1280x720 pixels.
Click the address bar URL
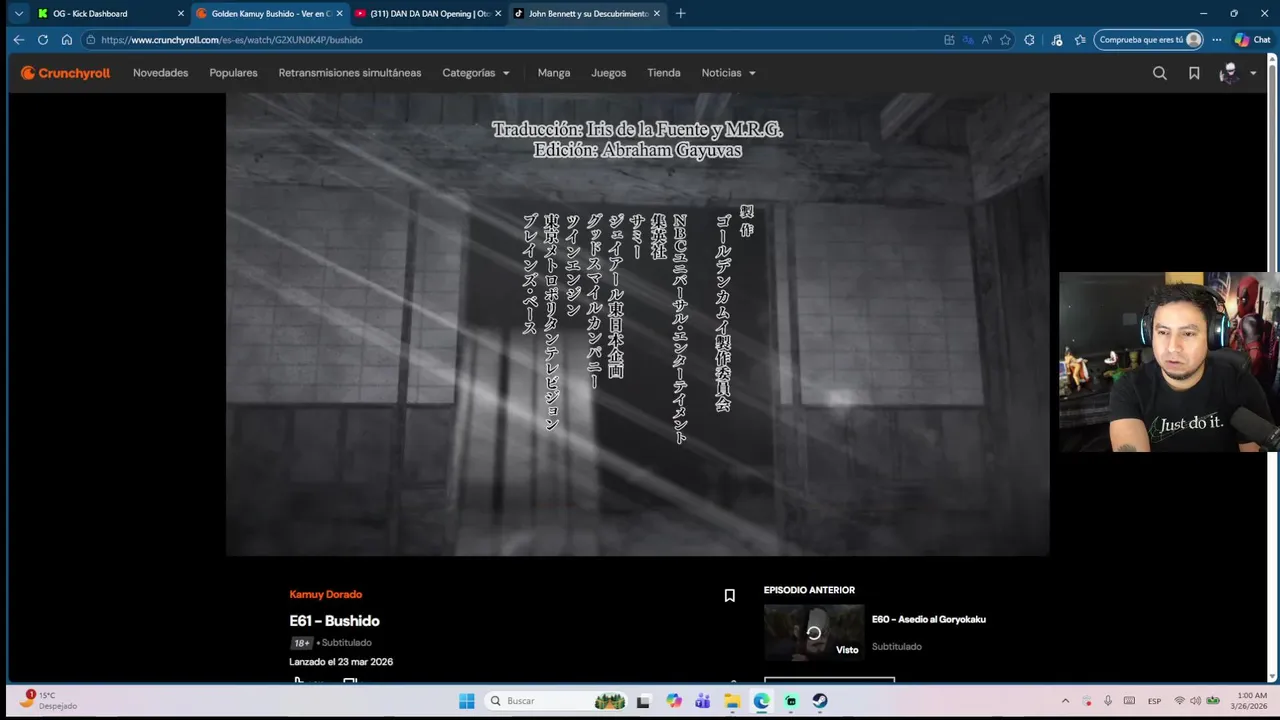point(232,40)
